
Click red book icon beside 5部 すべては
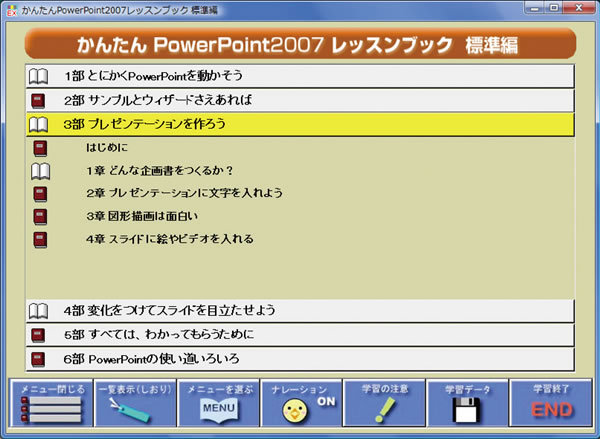pos(38,335)
